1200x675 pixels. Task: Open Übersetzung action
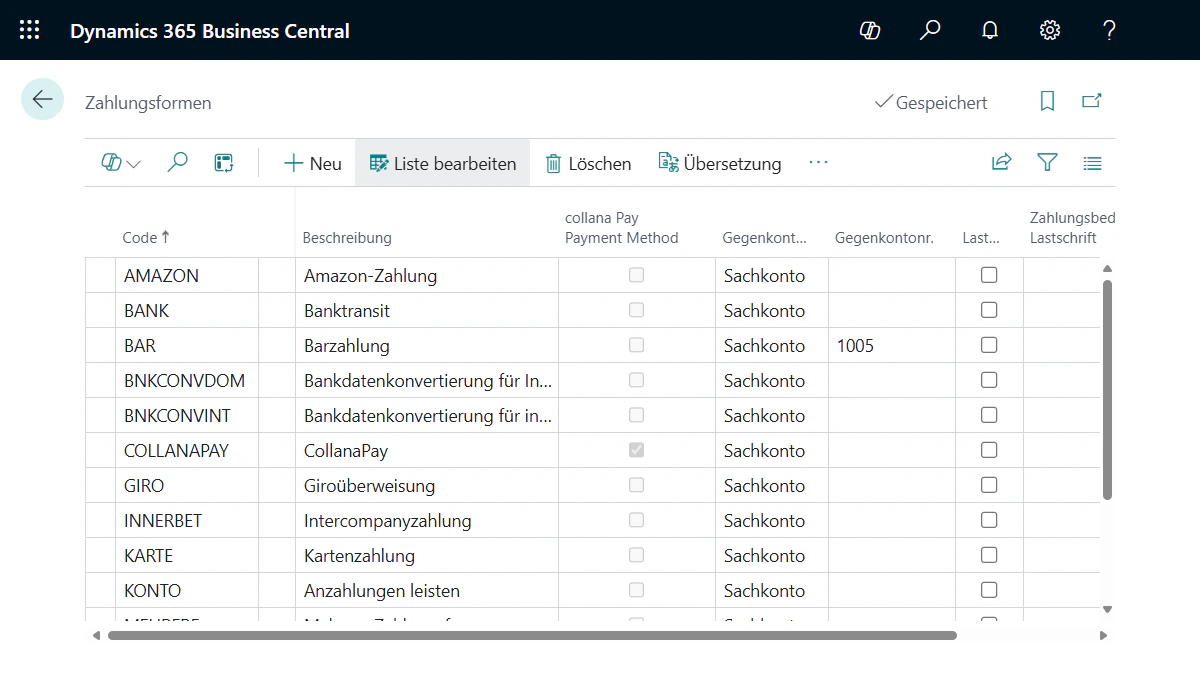pos(720,163)
